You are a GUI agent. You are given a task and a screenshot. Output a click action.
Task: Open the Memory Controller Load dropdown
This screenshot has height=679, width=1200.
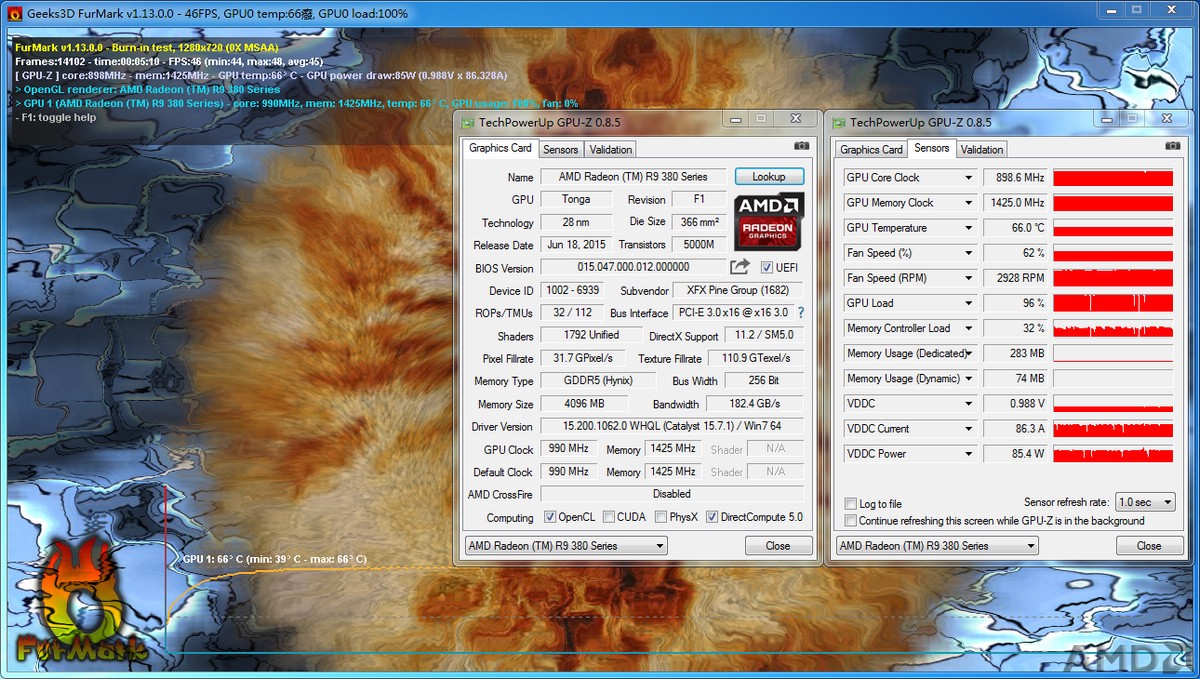[968, 328]
